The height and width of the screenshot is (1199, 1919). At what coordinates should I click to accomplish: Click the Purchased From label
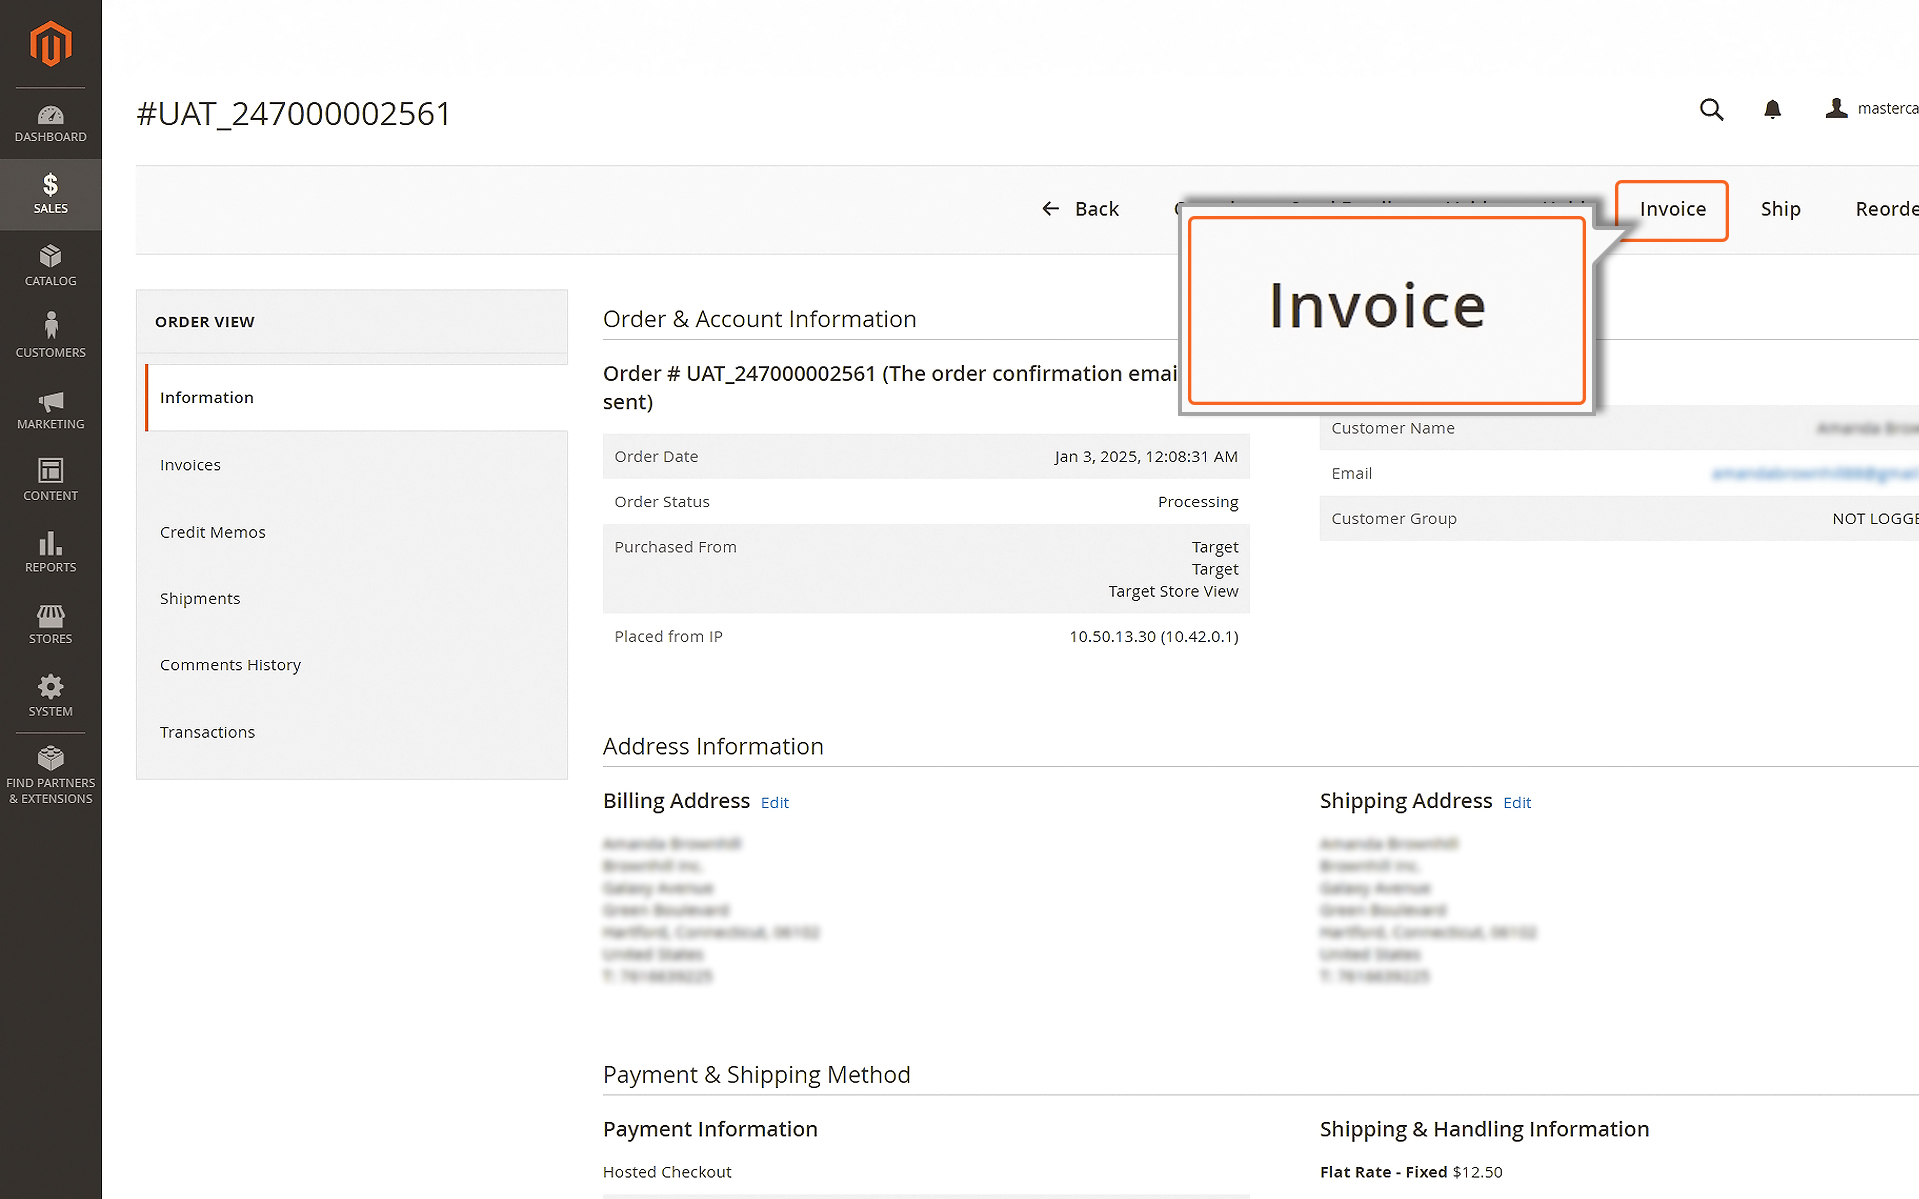point(675,547)
